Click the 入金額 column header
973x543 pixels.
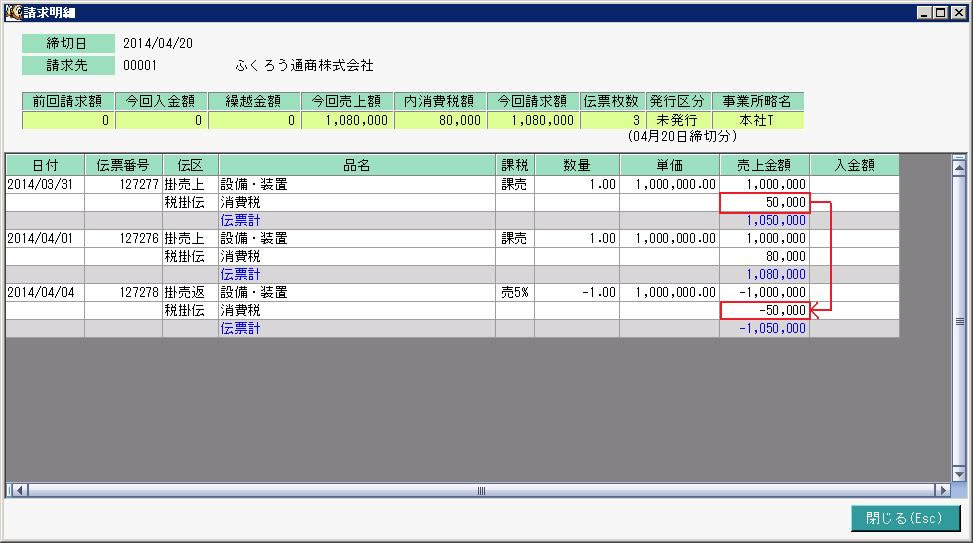(x=854, y=165)
